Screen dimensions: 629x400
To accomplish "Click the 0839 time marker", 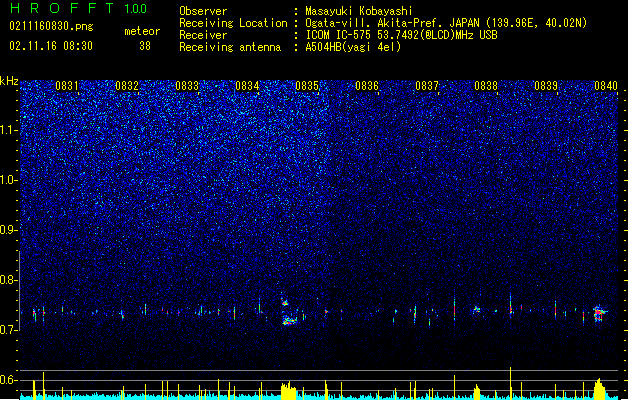I will pyautogui.click(x=546, y=86).
